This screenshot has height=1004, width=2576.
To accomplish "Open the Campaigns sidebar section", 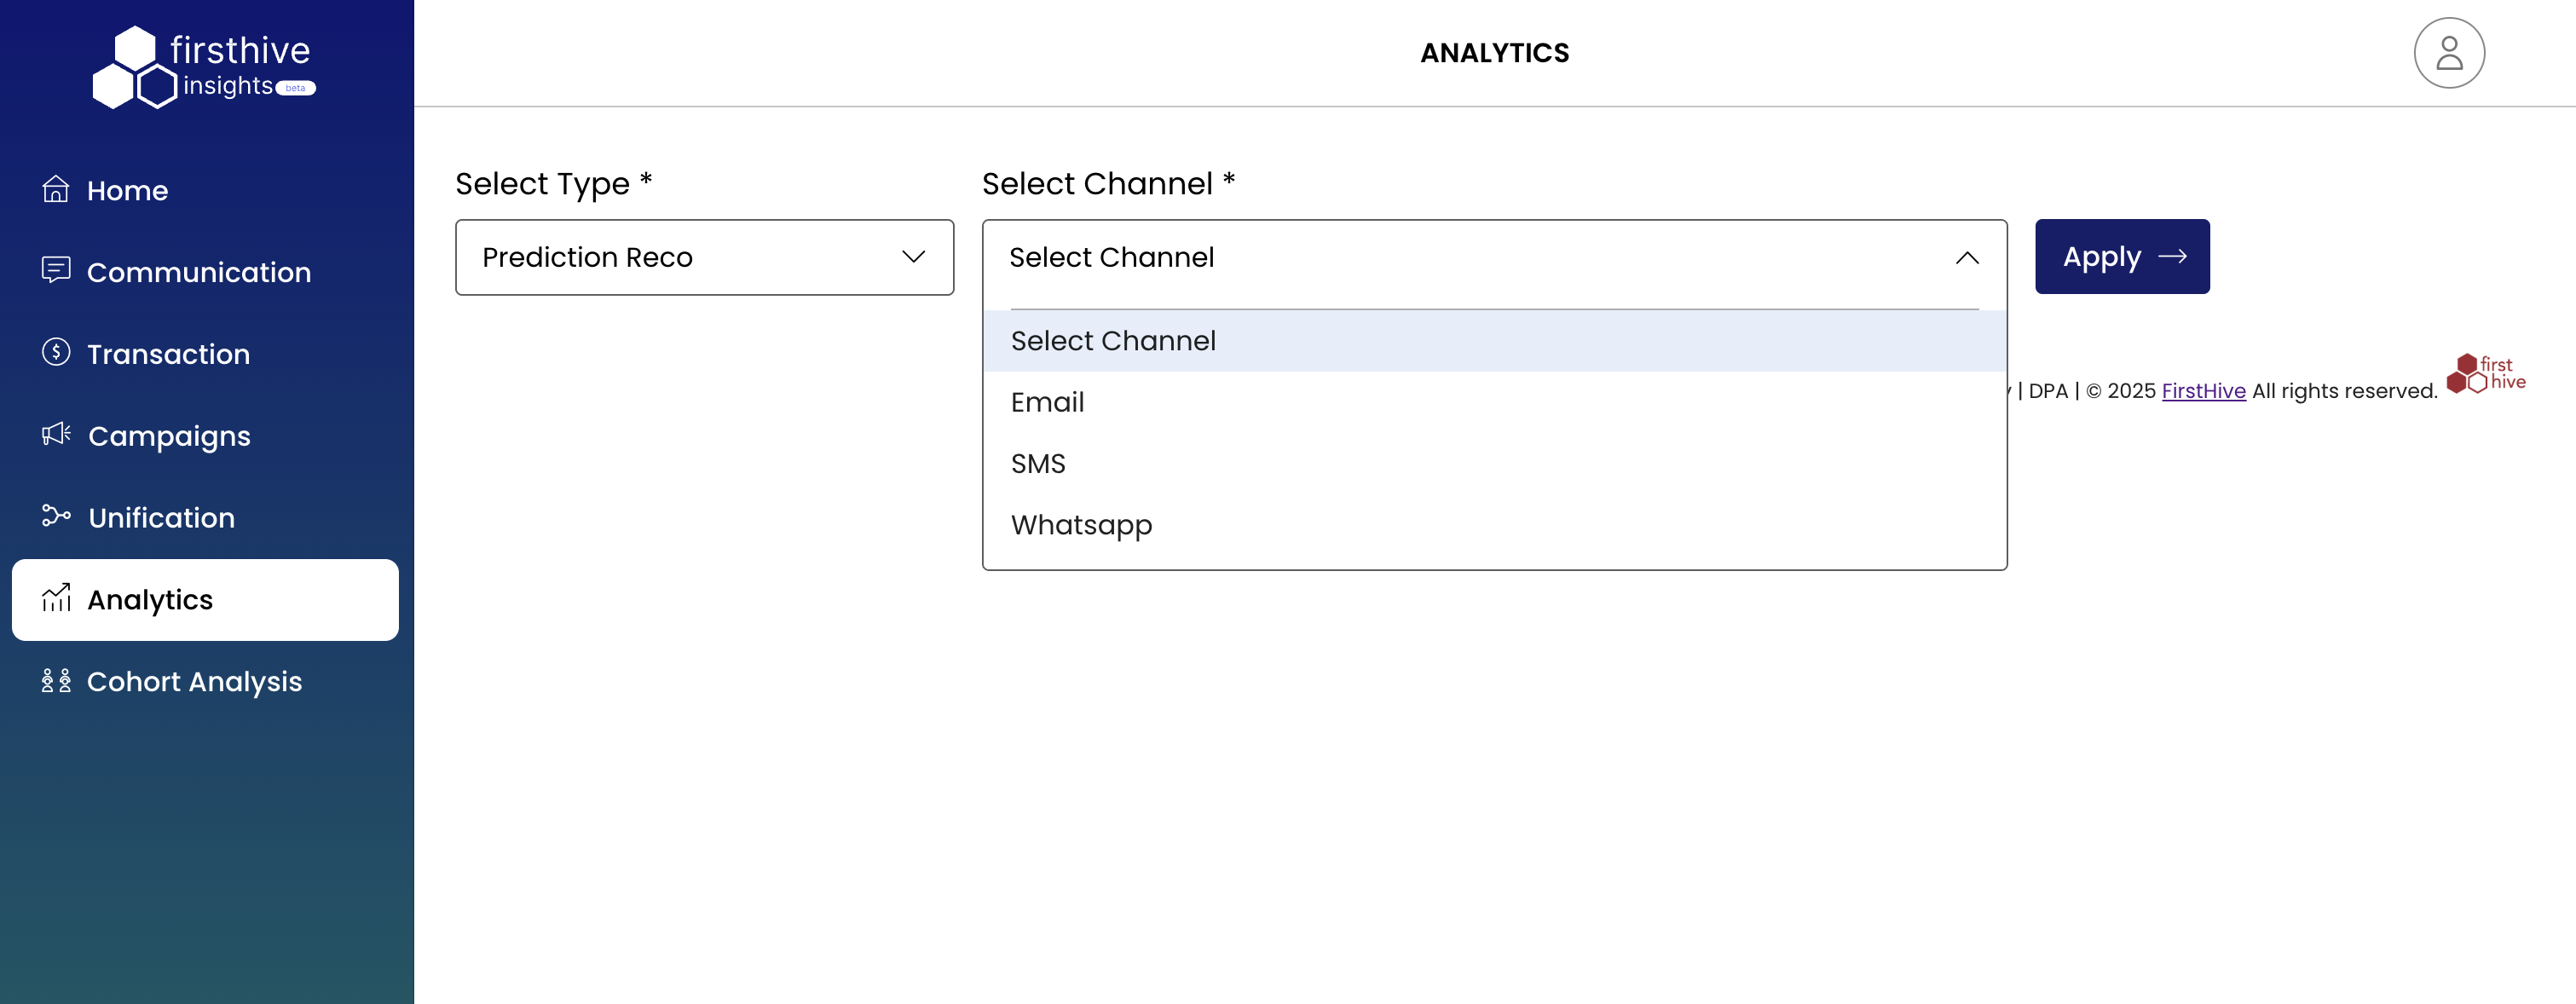I will coord(169,436).
